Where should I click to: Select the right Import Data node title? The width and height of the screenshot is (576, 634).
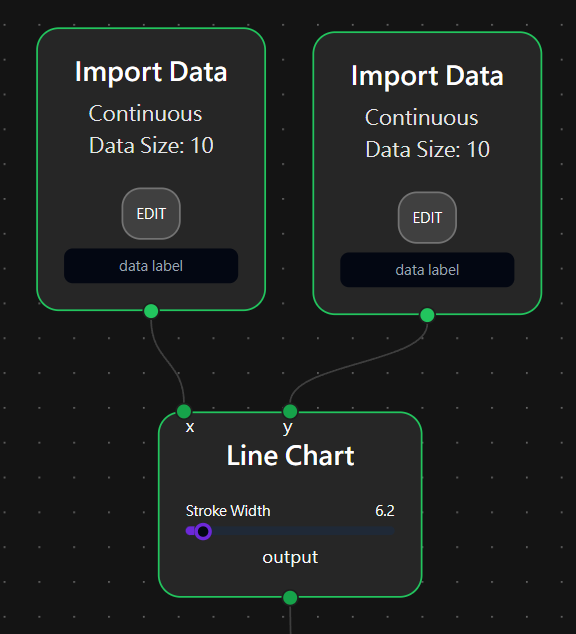[427, 76]
